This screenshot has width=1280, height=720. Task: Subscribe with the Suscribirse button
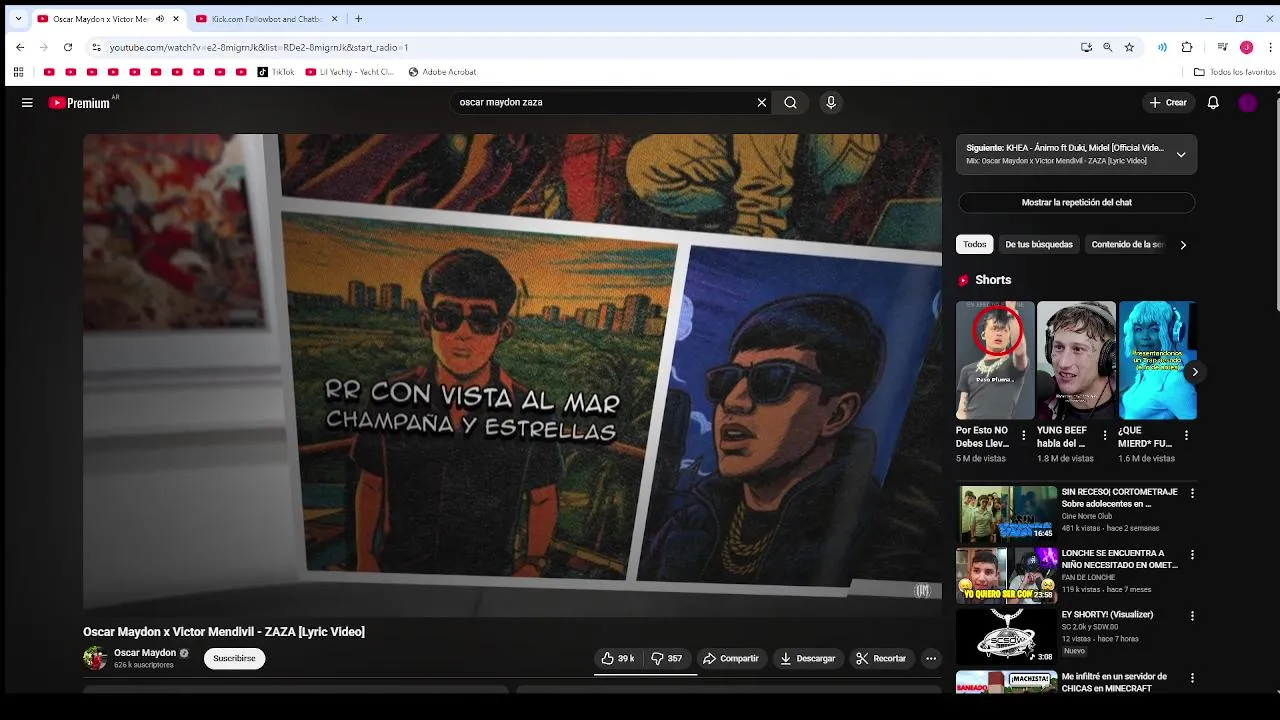pyautogui.click(x=234, y=658)
